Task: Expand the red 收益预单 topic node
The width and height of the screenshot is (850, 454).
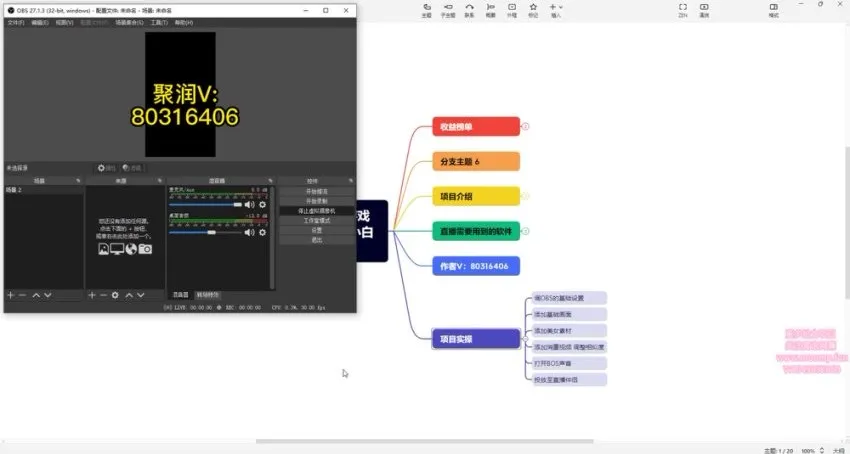Action: [x=526, y=127]
